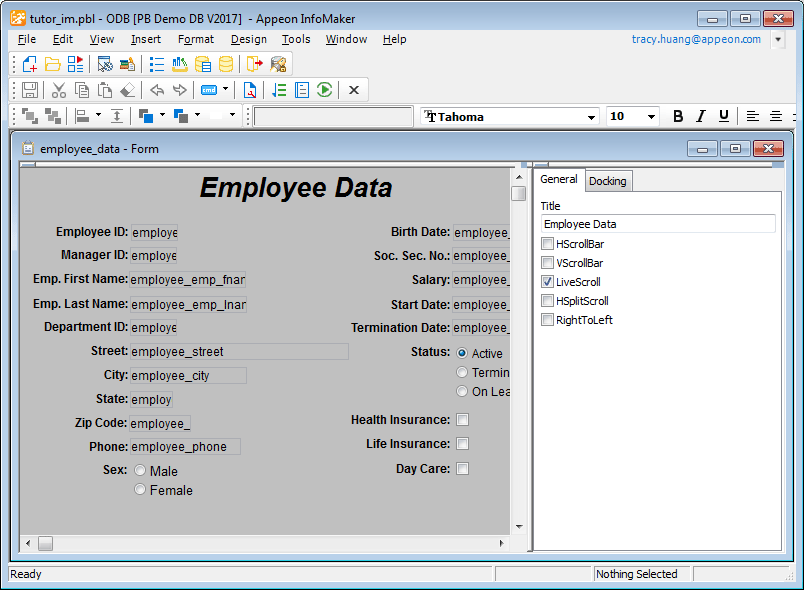Image resolution: width=804 pixels, height=590 pixels.
Task: Apply Italic text formatting
Action: pos(700,116)
